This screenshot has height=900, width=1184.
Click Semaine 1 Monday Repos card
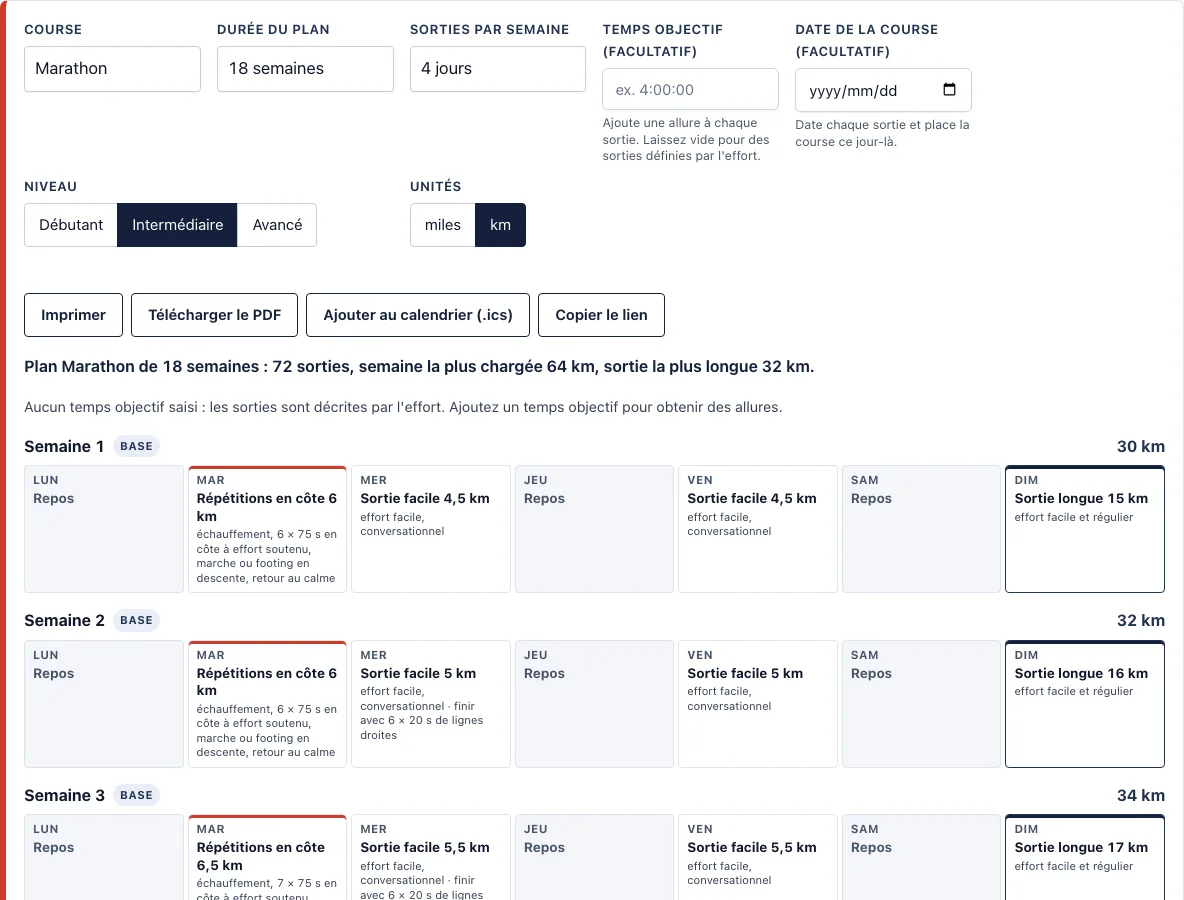(x=104, y=529)
